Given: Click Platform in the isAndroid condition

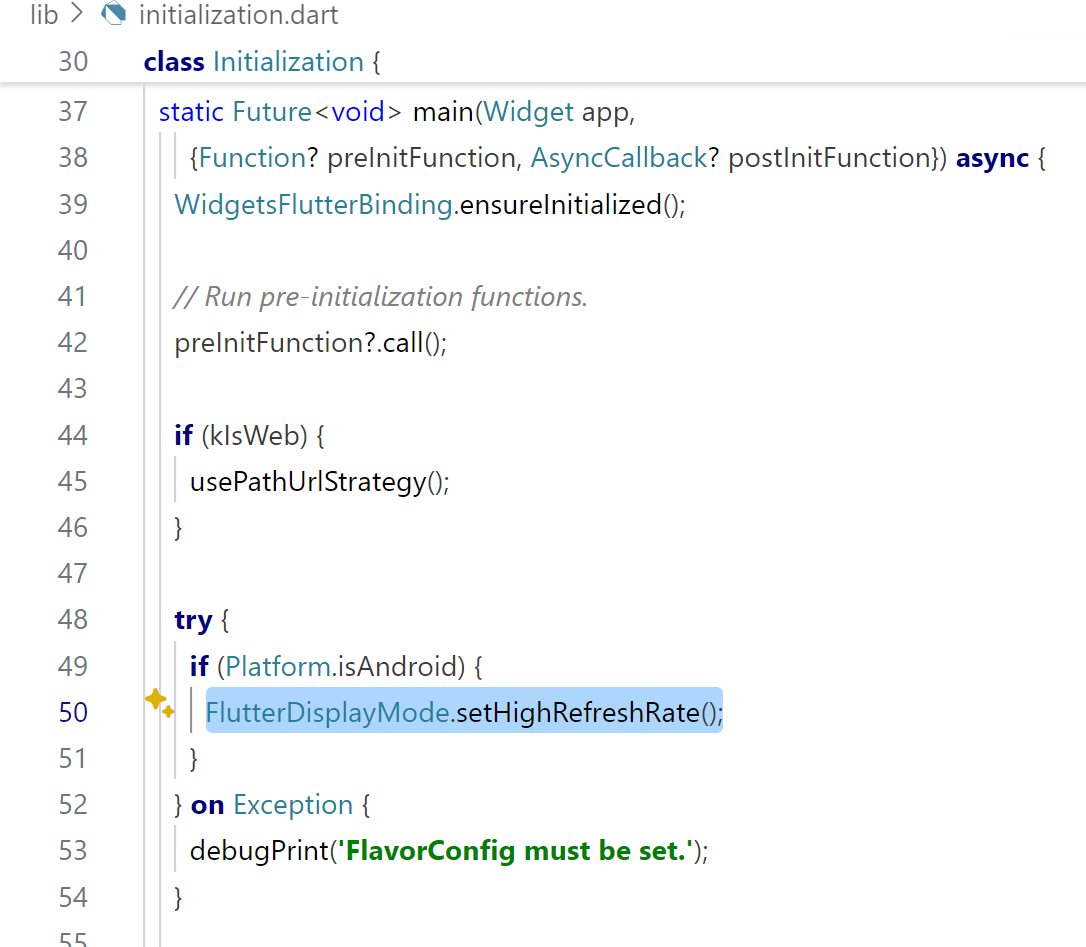Looking at the screenshot, I should click(x=278, y=666).
